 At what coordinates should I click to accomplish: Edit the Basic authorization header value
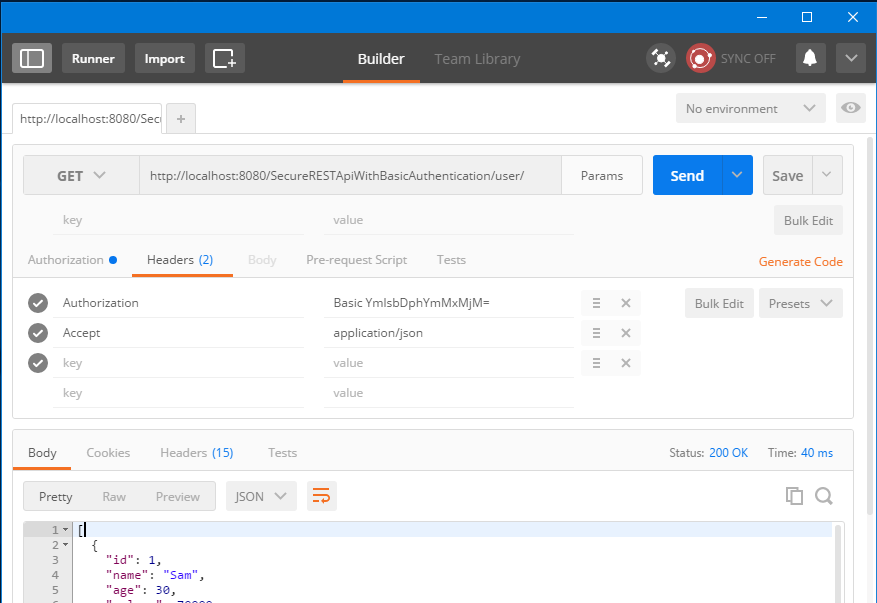point(449,303)
